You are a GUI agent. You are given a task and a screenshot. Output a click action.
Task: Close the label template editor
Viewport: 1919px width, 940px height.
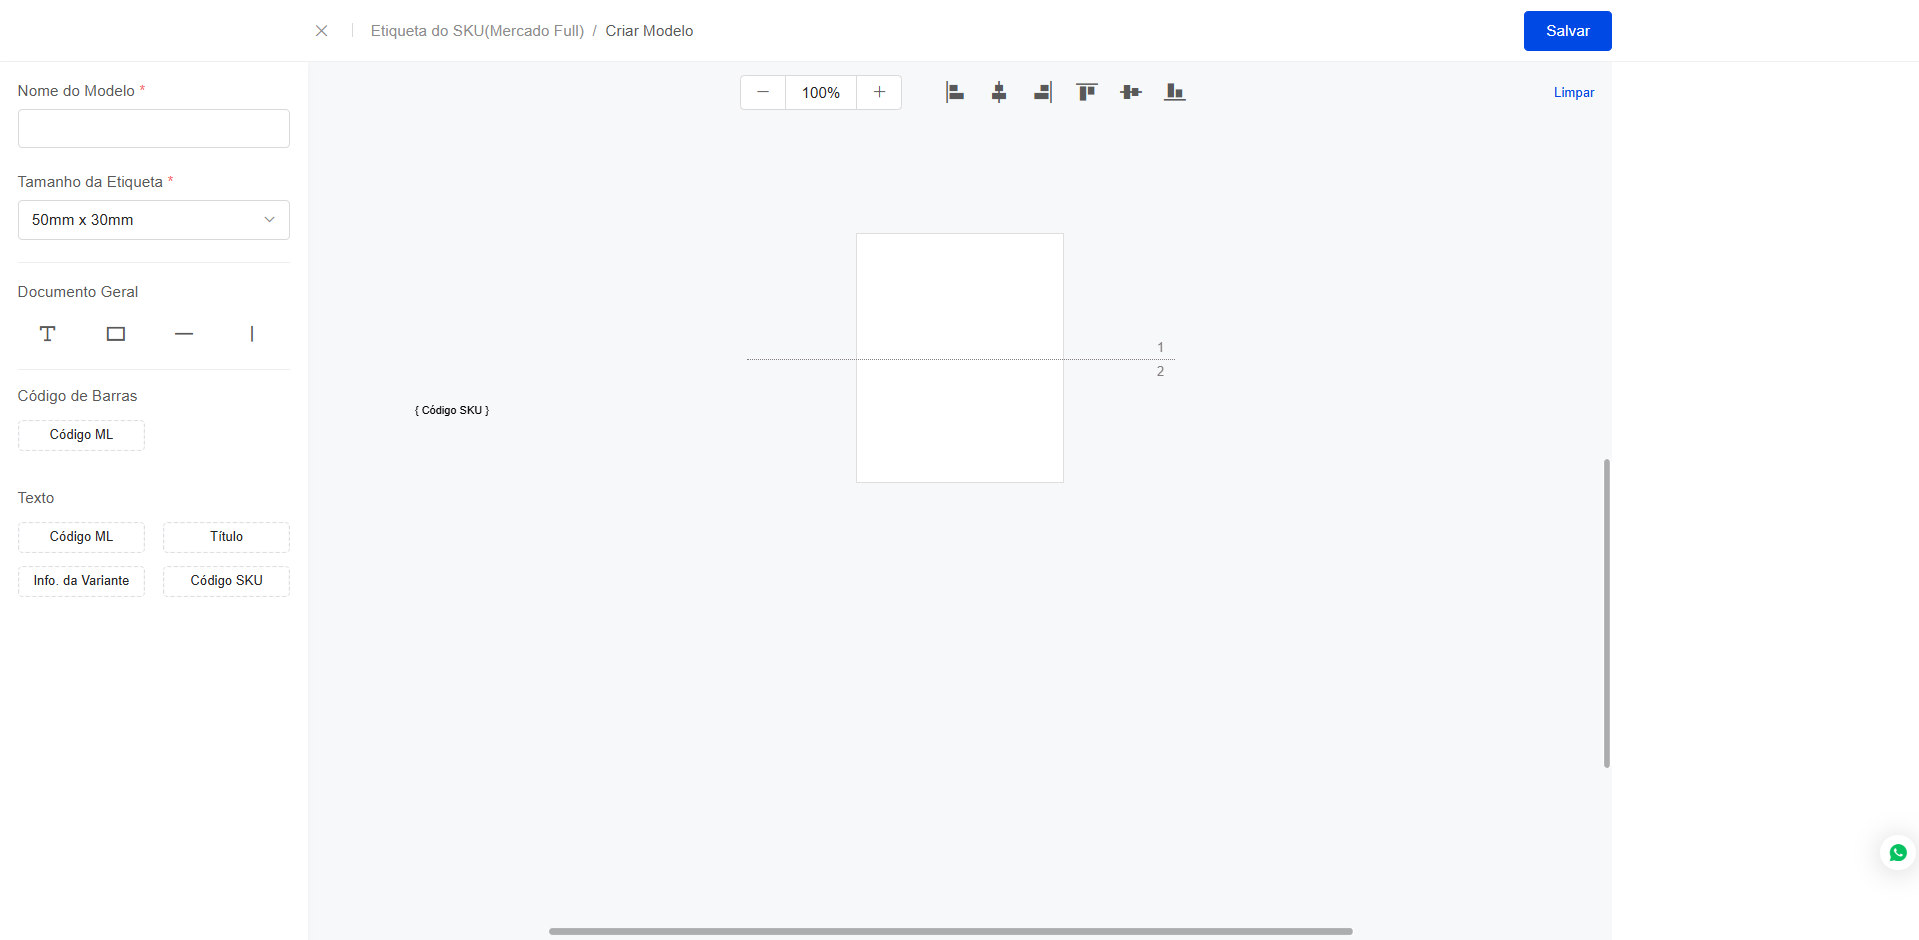[x=321, y=31]
